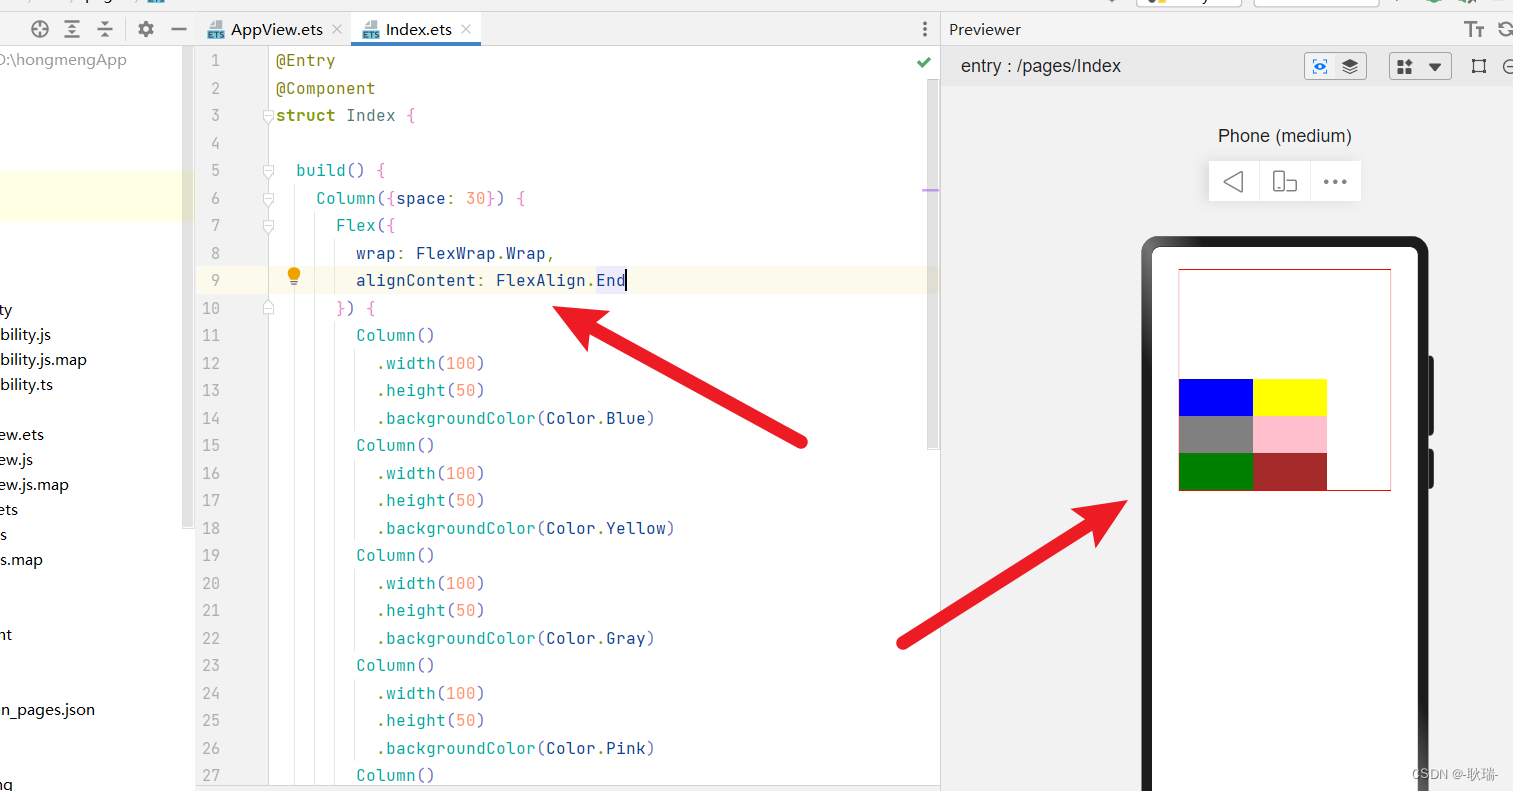Zoom out the previewer
This screenshot has width=1513, height=791.
pos(1507,67)
